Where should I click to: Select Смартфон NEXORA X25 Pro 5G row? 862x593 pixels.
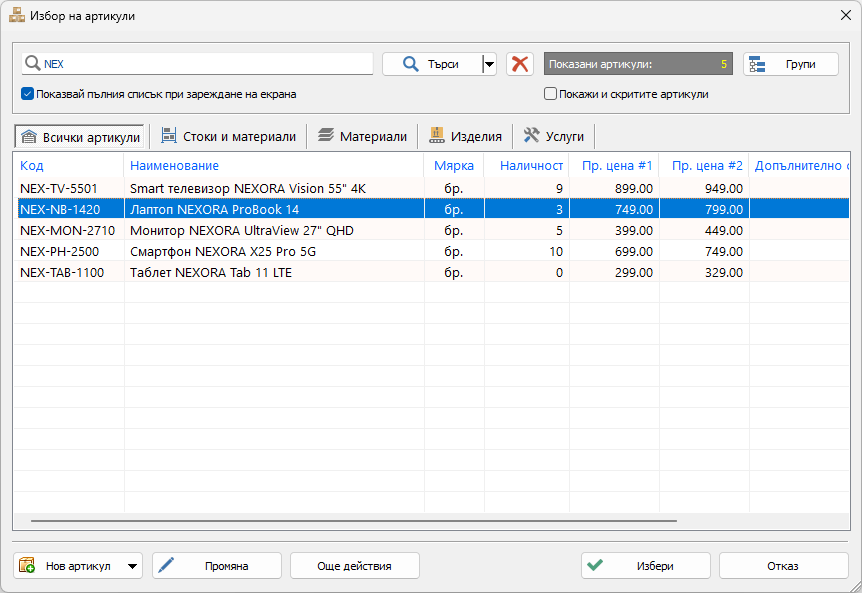point(432,251)
